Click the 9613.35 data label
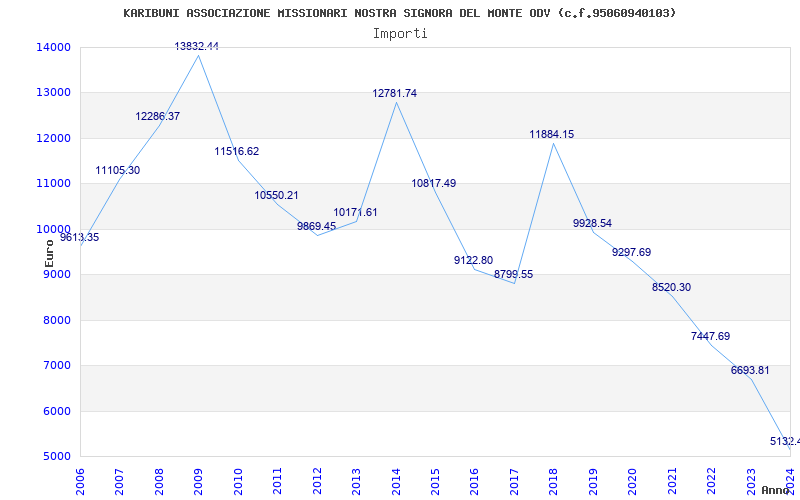800x500 pixels. click(x=80, y=237)
